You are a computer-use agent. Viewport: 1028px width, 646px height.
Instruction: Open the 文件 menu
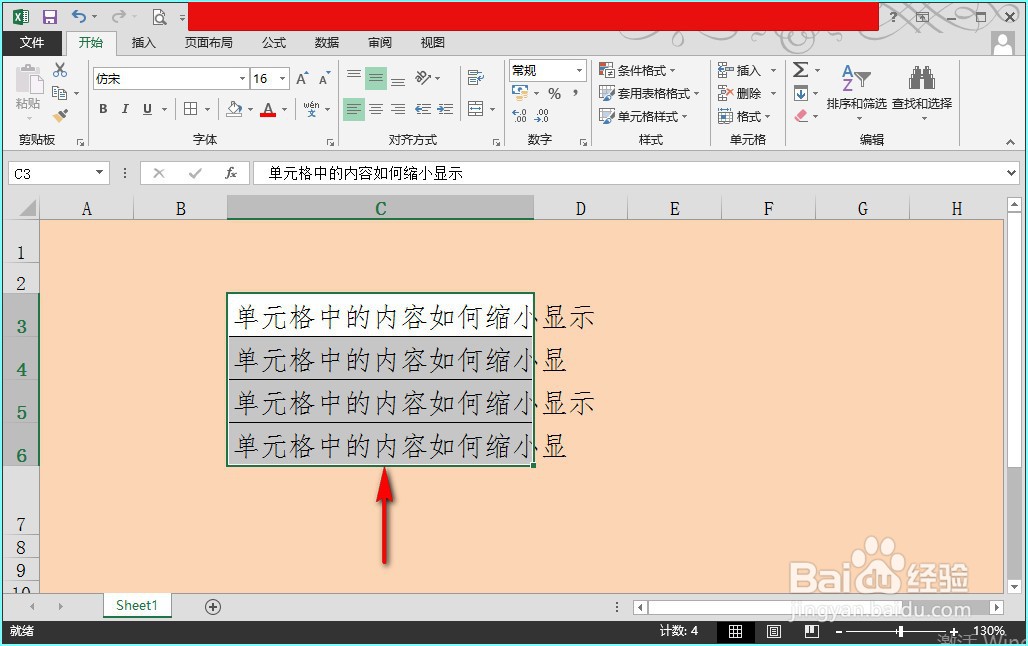[x=33, y=42]
